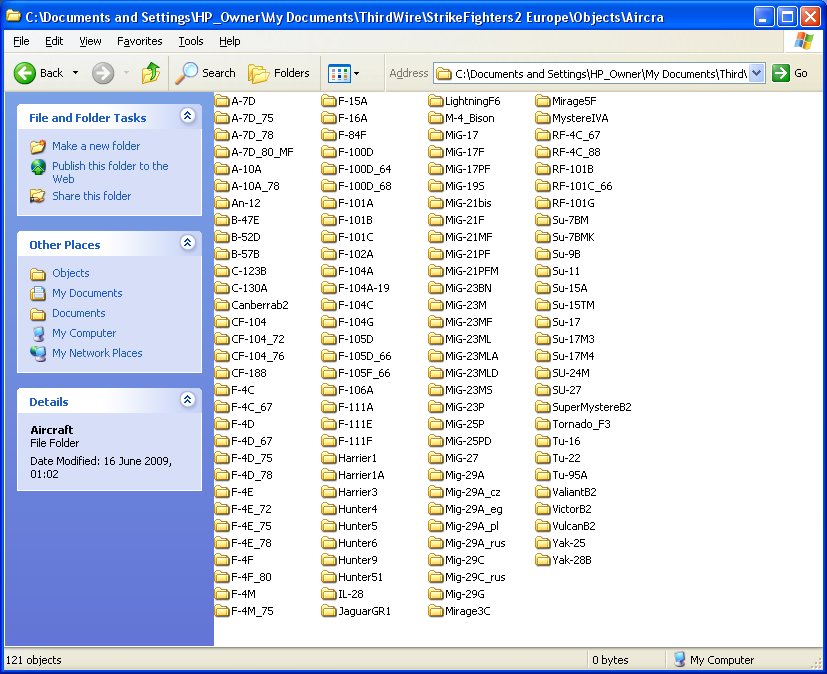
Task: Open My Network Places link
Action: (97, 353)
